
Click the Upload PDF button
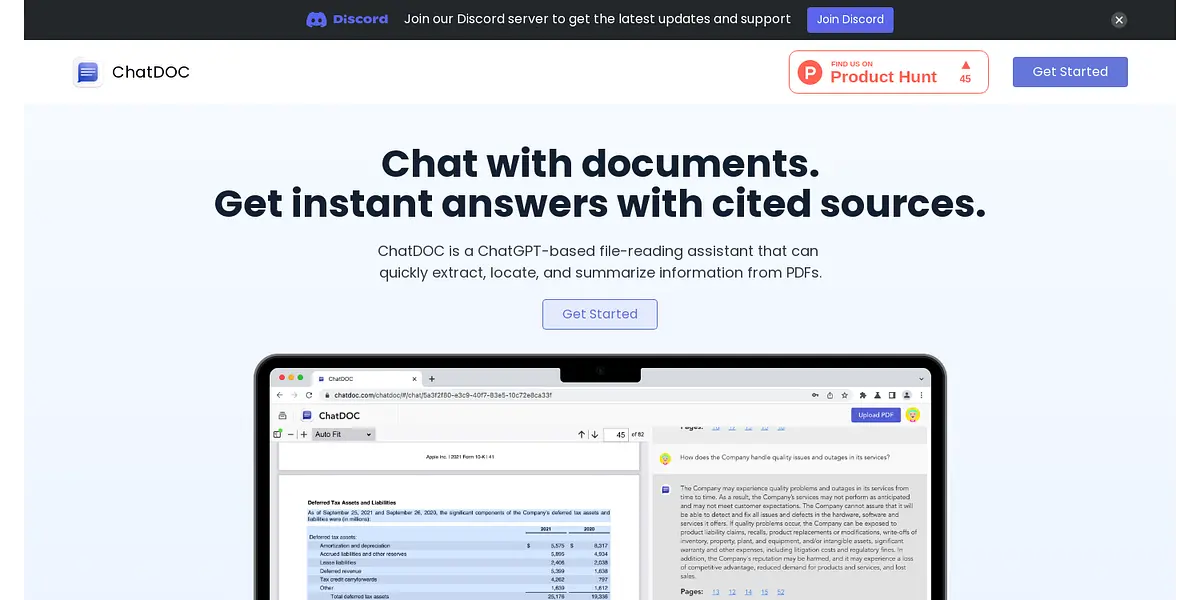click(876, 415)
